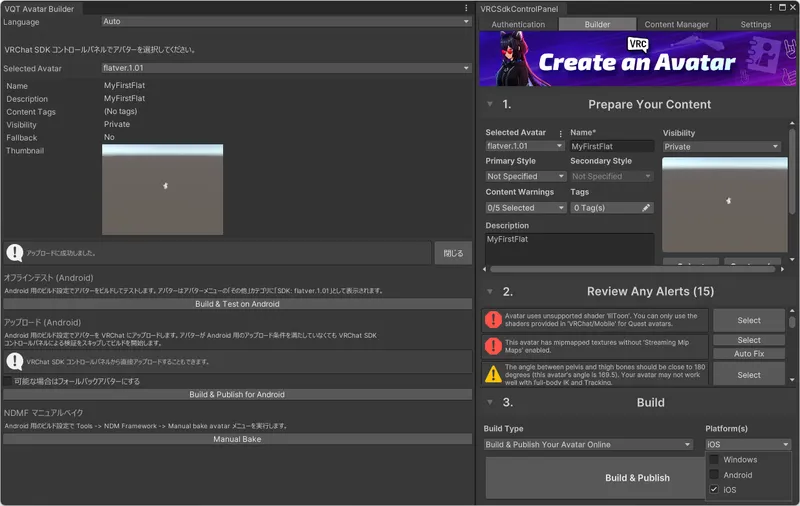Click Select button for mipmapped textures alert

[x=748, y=340]
